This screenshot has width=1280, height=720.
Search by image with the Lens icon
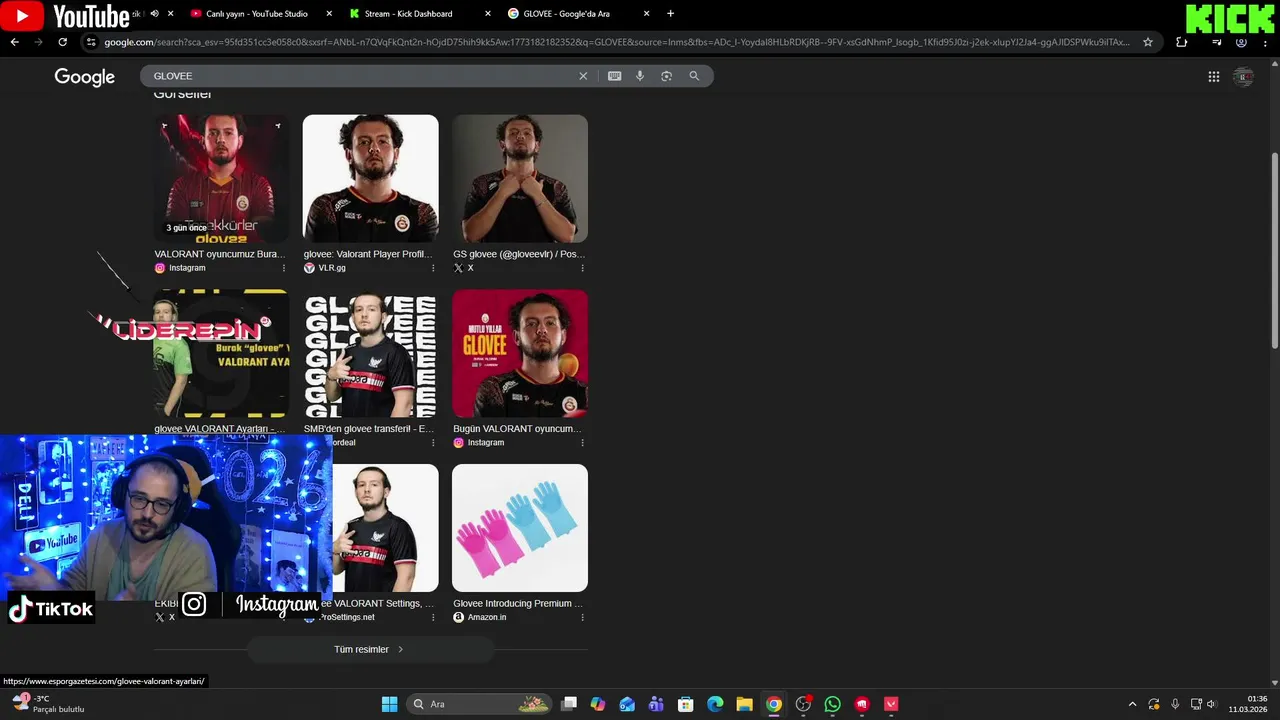tap(667, 76)
